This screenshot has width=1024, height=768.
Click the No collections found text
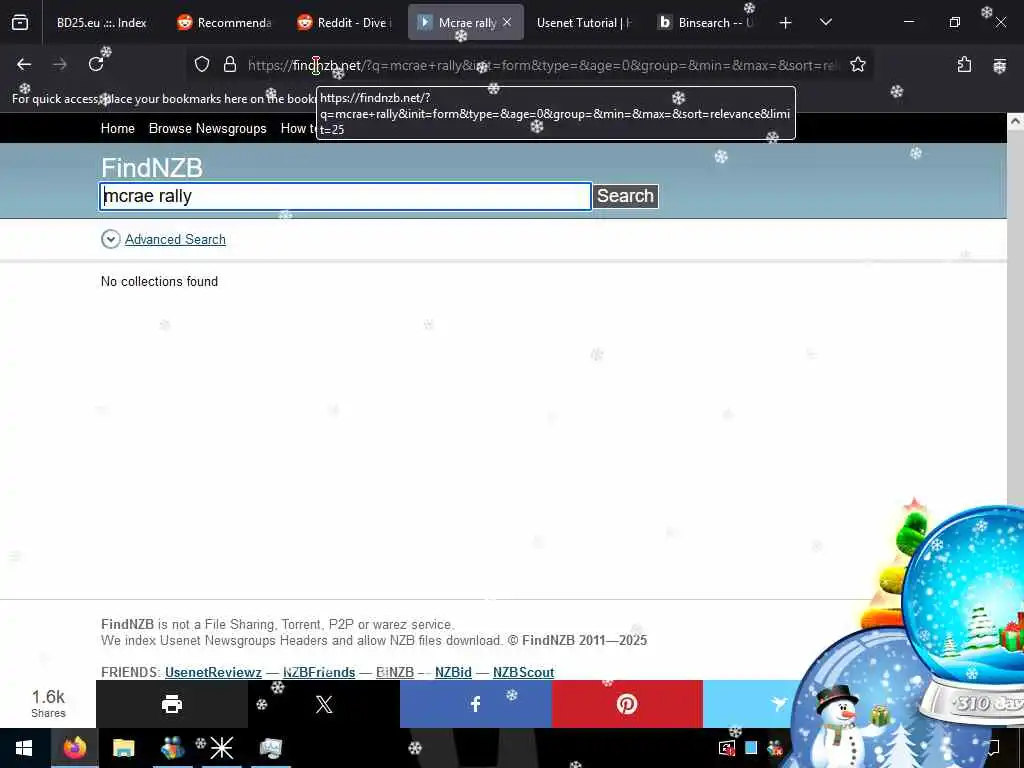click(159, 281)
